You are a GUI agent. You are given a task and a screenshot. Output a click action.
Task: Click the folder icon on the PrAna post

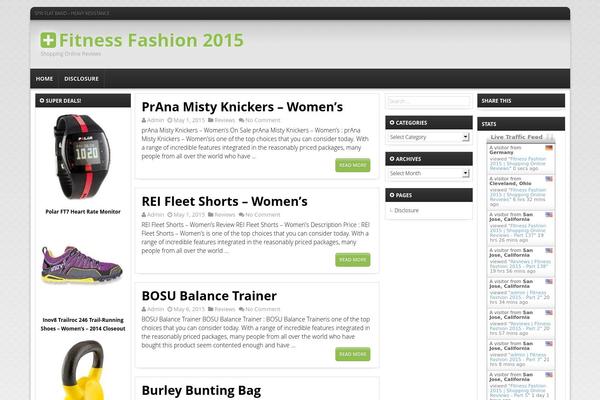(210, 120)
